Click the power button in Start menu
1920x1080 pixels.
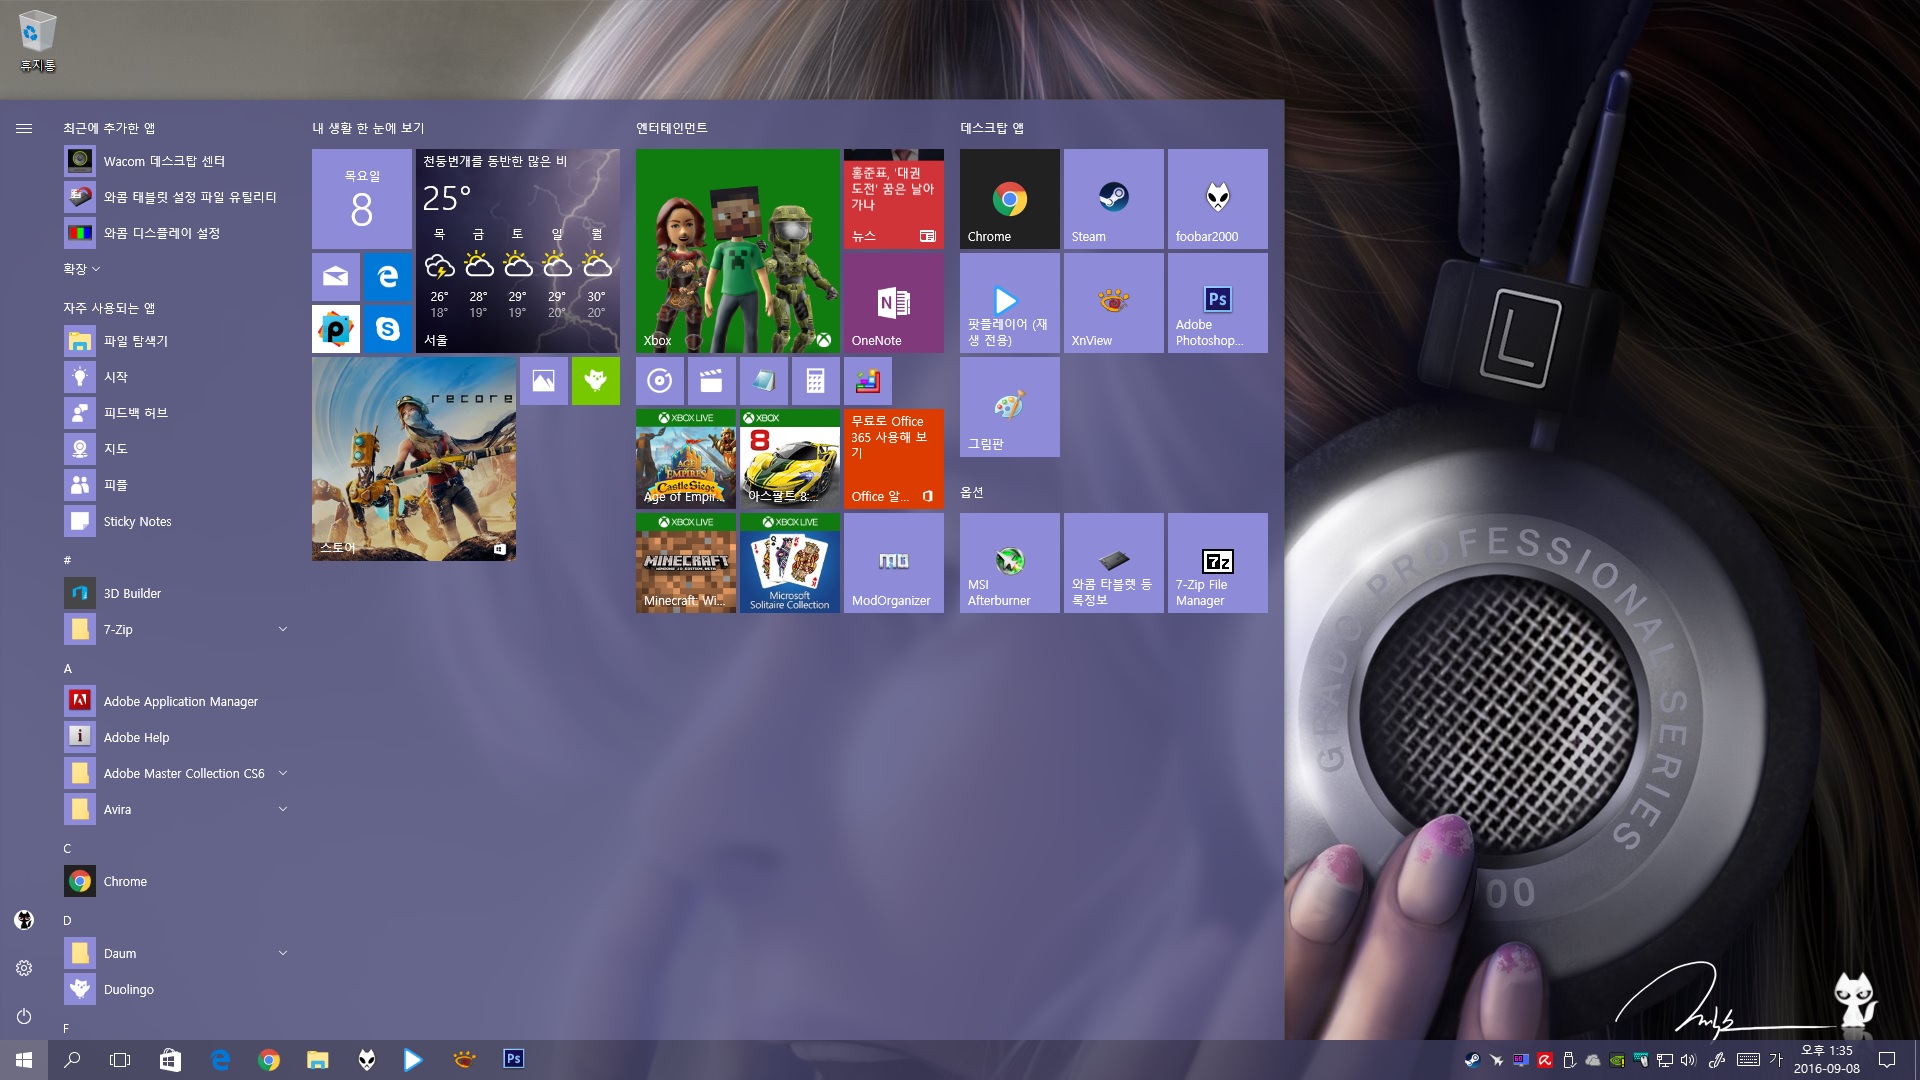click(24, 1016)
